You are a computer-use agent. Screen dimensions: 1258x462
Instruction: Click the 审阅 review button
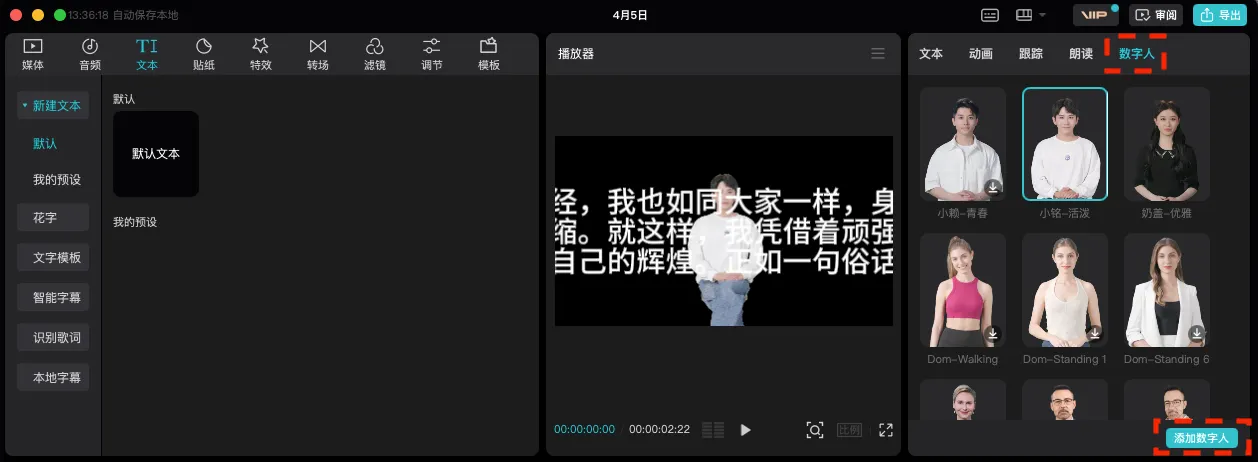(x=1156, y=15)
